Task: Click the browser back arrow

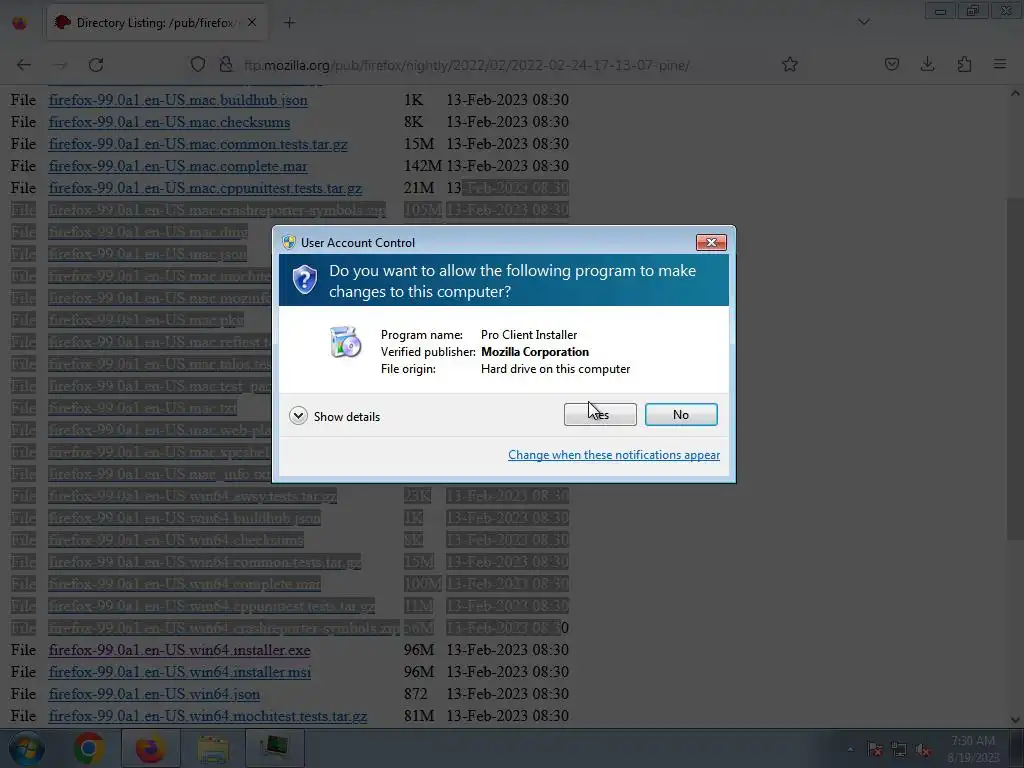Action: pos(24,65)
